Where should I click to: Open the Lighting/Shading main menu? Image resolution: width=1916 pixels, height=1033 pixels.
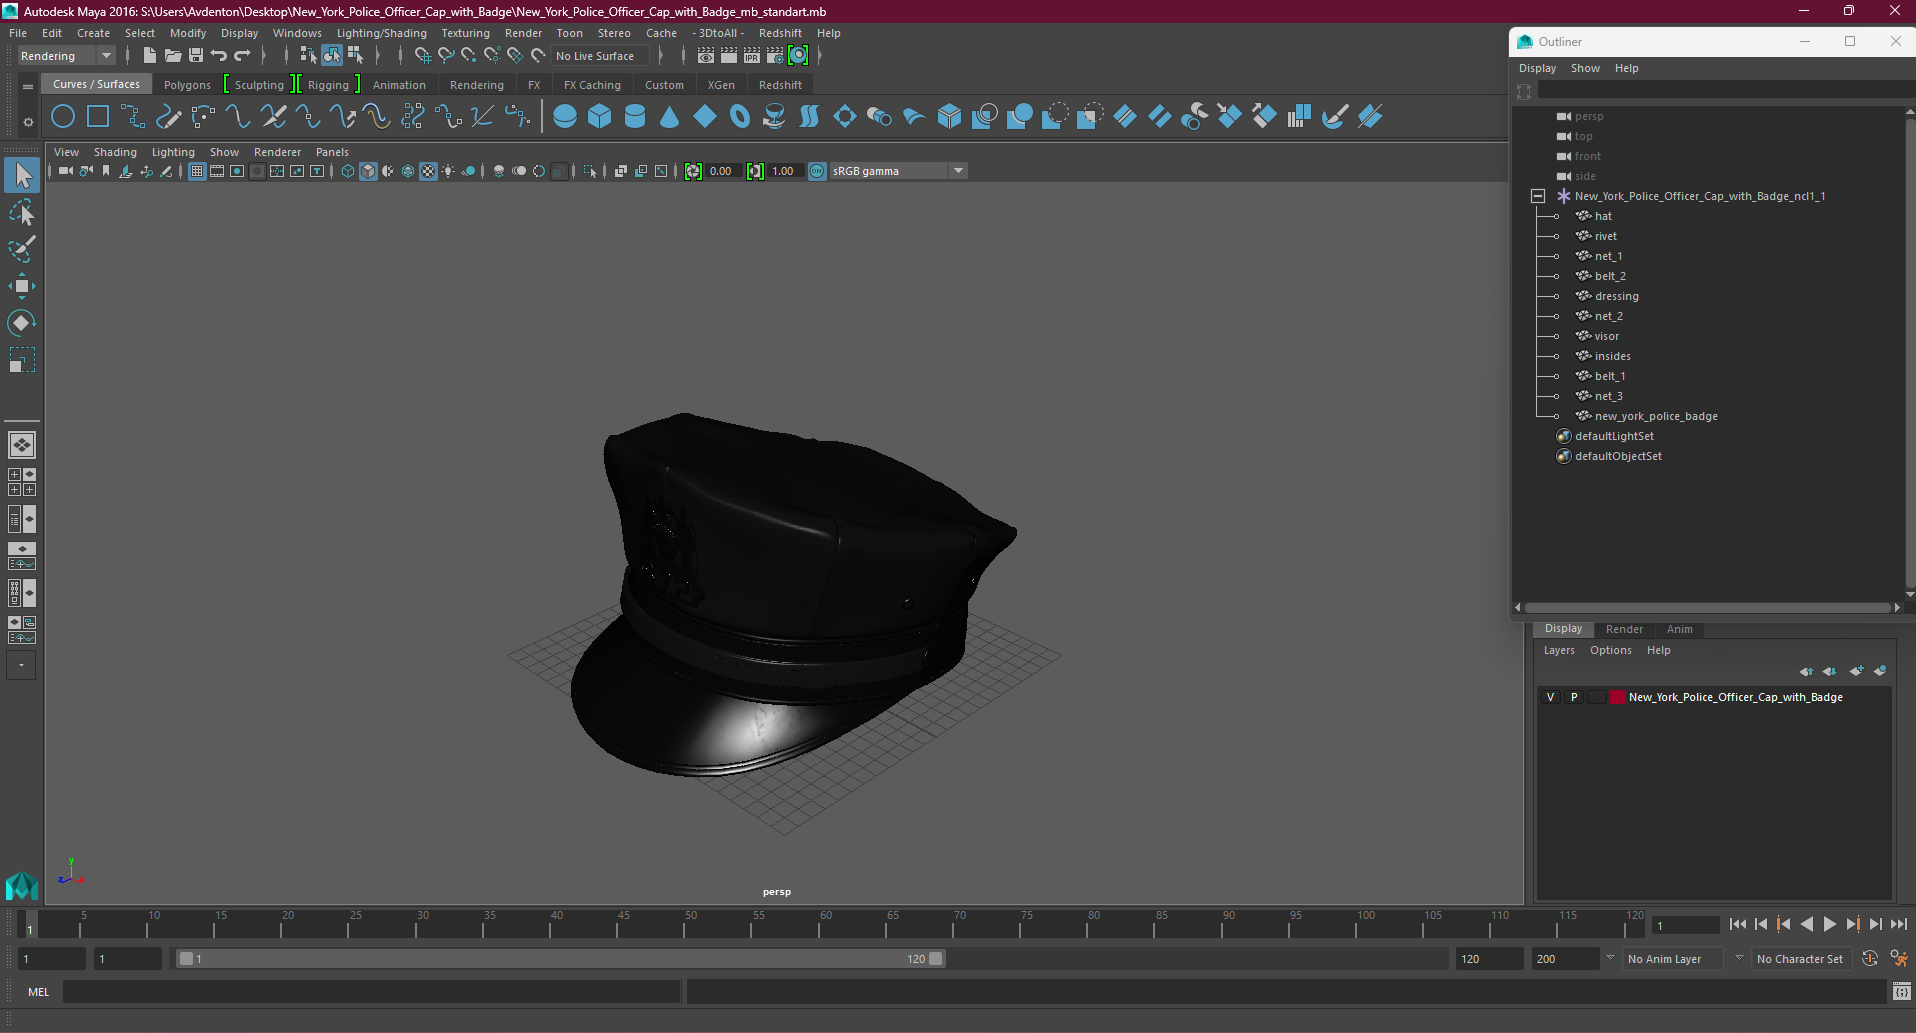[381, 33]
